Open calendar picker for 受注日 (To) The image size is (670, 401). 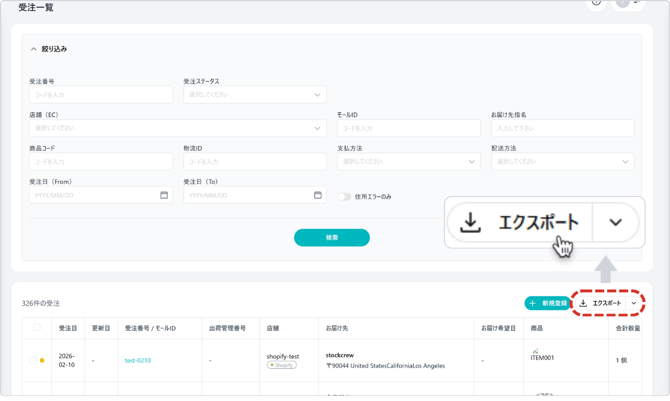[x=318, y=195]
